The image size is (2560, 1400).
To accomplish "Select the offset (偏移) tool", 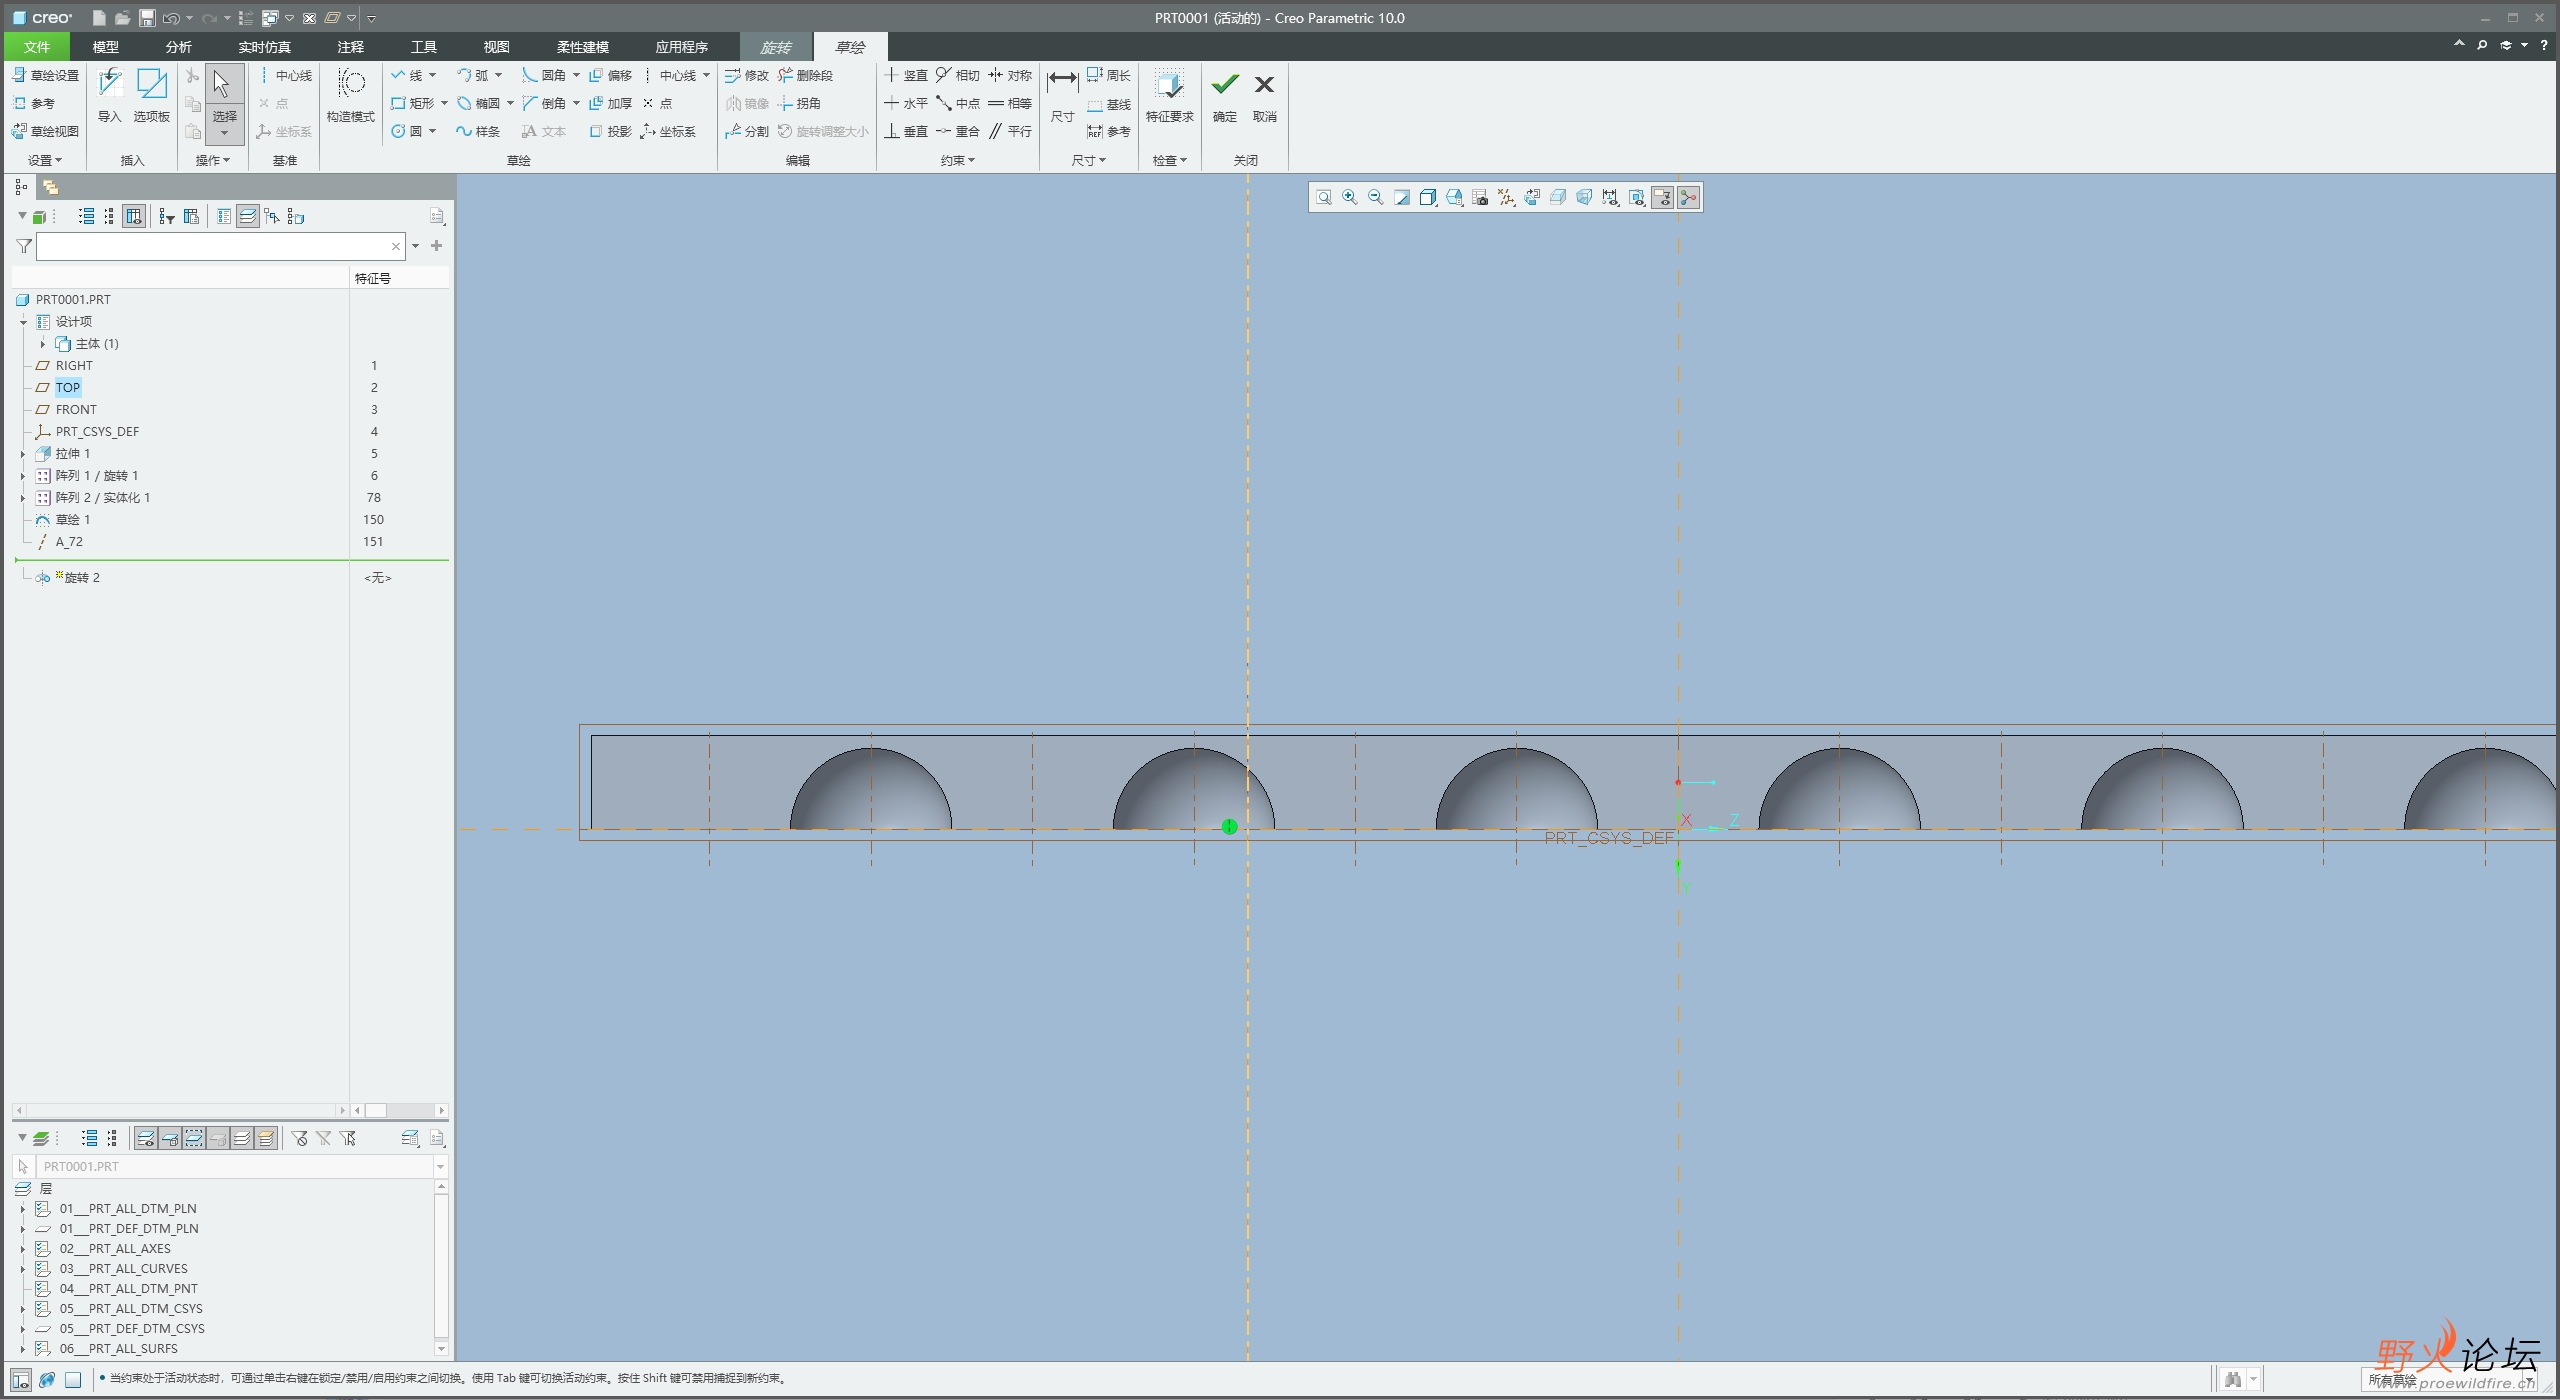I will pyautogui.click(x=611, y=75).
